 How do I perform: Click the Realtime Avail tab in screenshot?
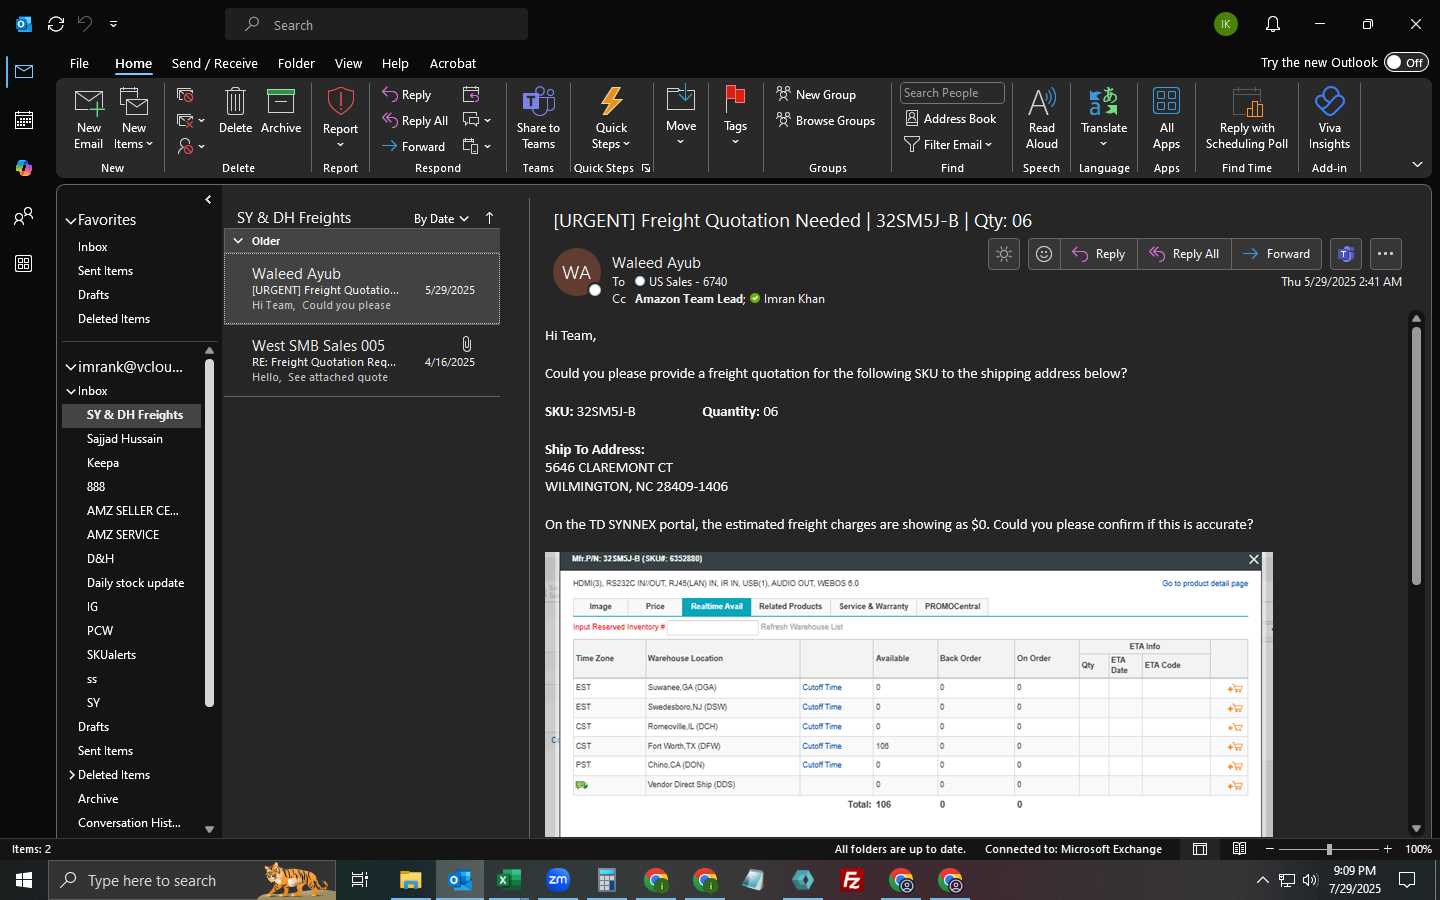pos(716,606)
